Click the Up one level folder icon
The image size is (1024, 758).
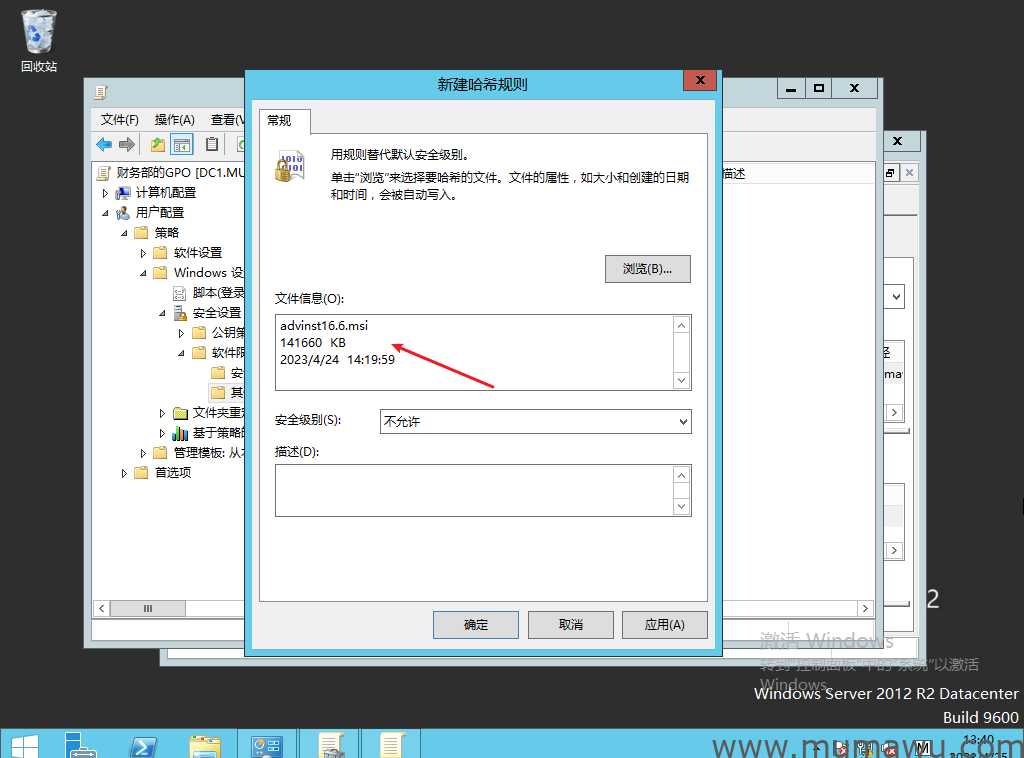click(157, 144)
